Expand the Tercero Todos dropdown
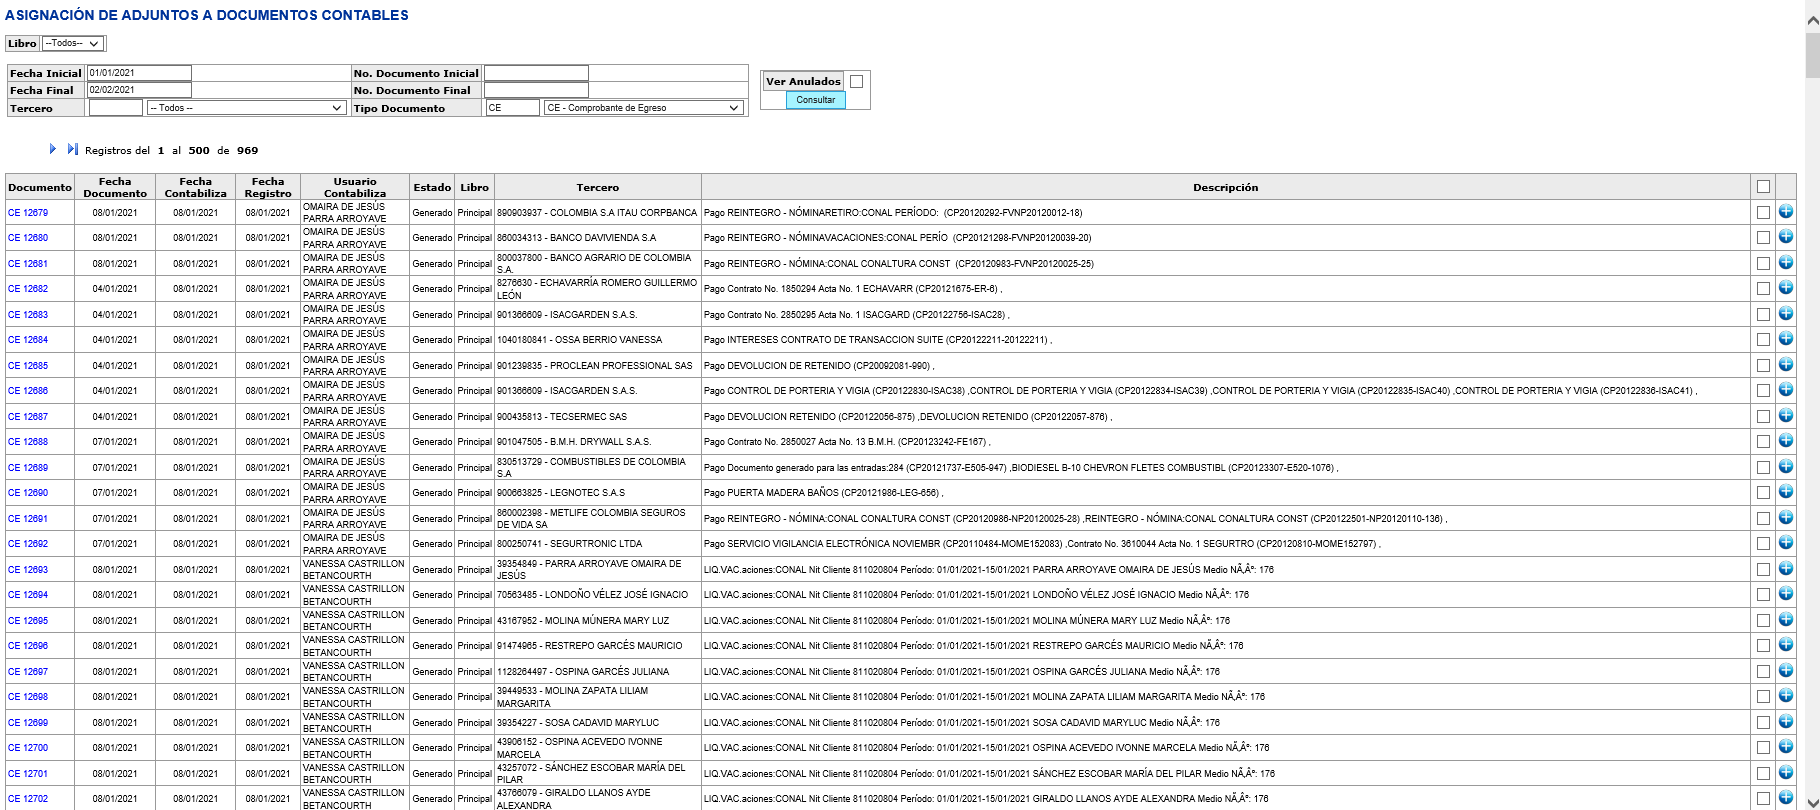The height and width of the screenshot is (810, 1820). (x=246, y=108)
